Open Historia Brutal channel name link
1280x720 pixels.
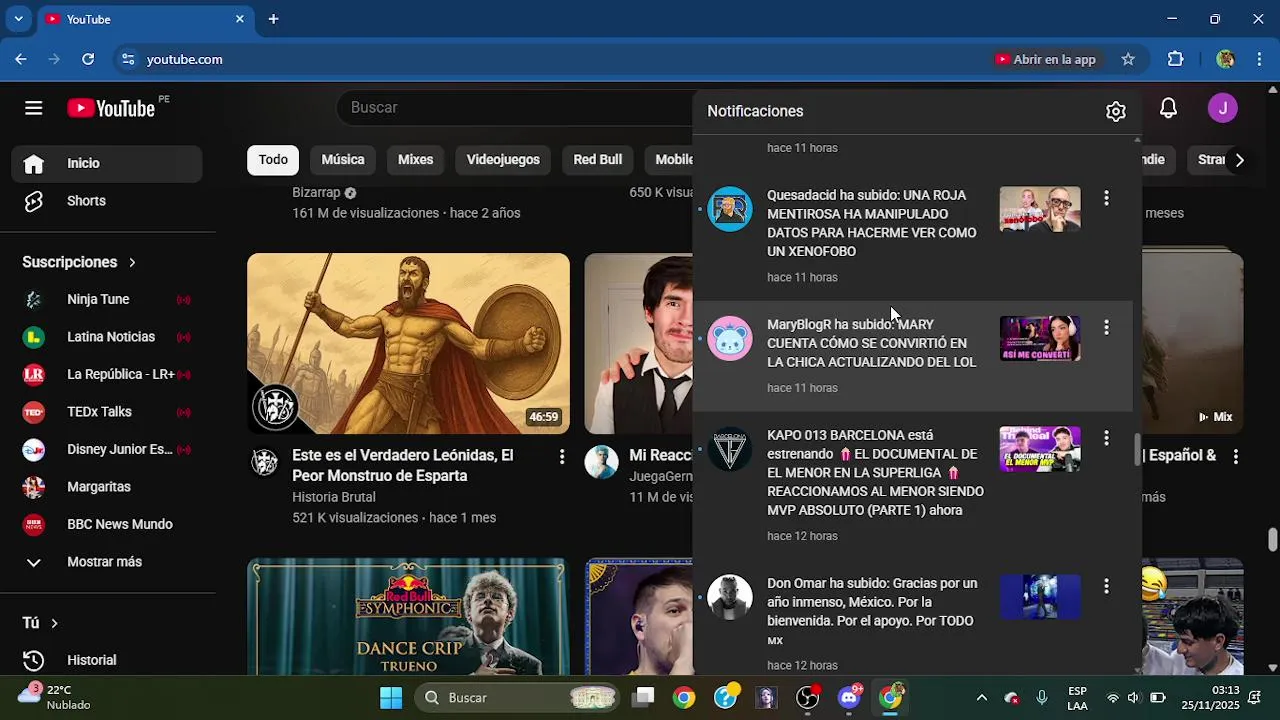tap(334, 497)
